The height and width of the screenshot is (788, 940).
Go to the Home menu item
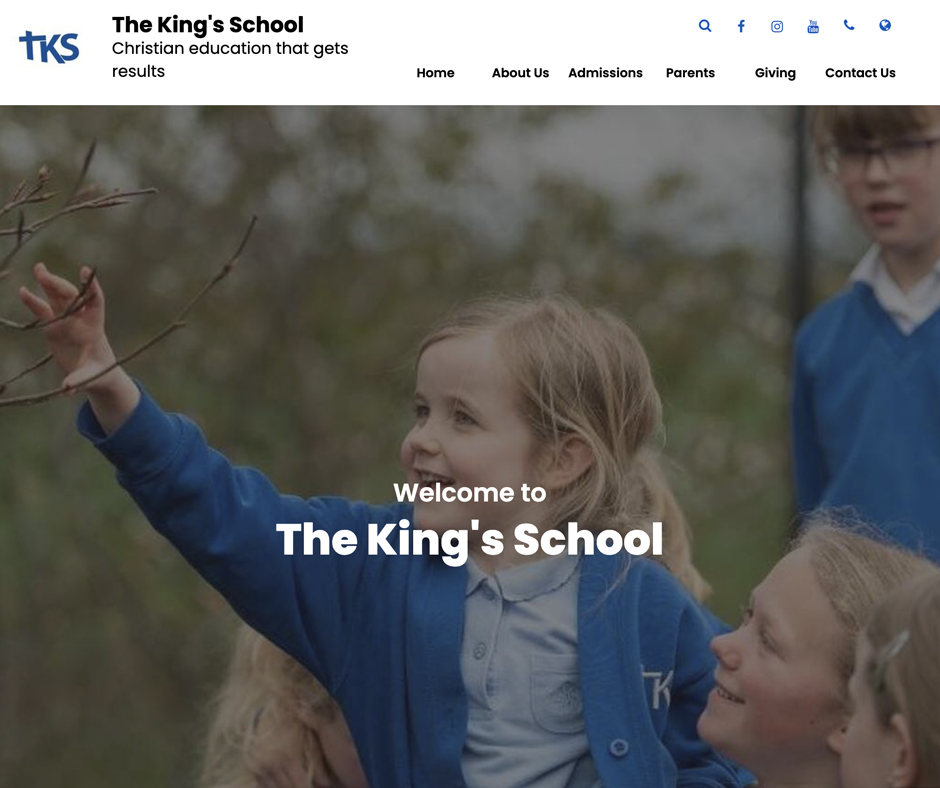click(x=435, y=73)
